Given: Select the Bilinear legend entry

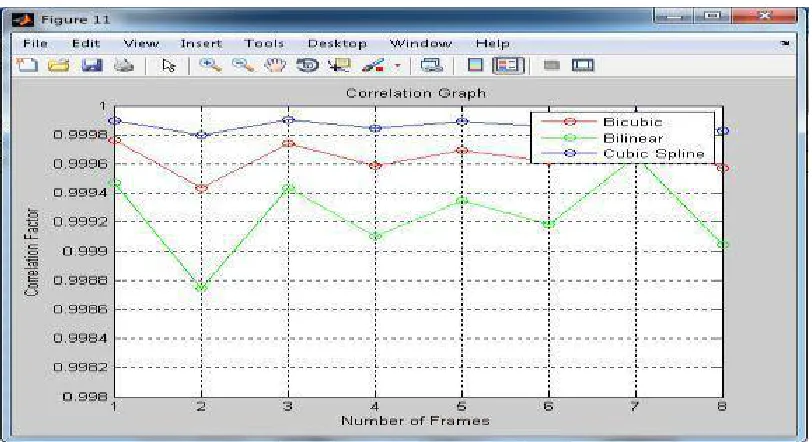Looking at the screenshot, I should tap(633, 138).
